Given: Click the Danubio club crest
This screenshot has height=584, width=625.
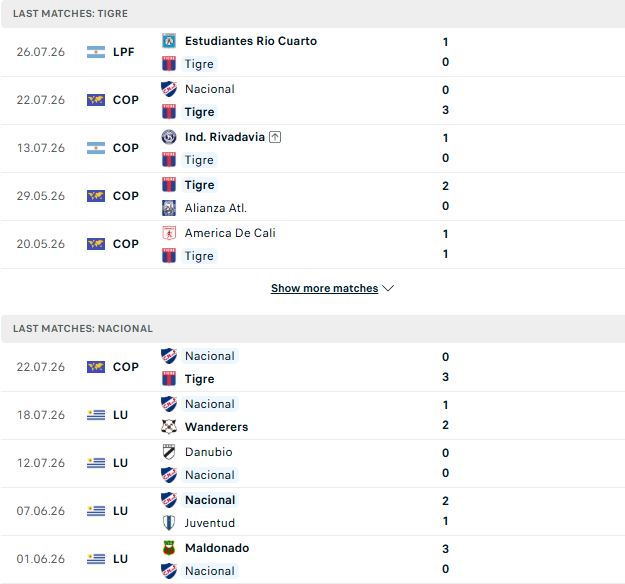Looking at the screenshot, I should (x=169, y=452).
